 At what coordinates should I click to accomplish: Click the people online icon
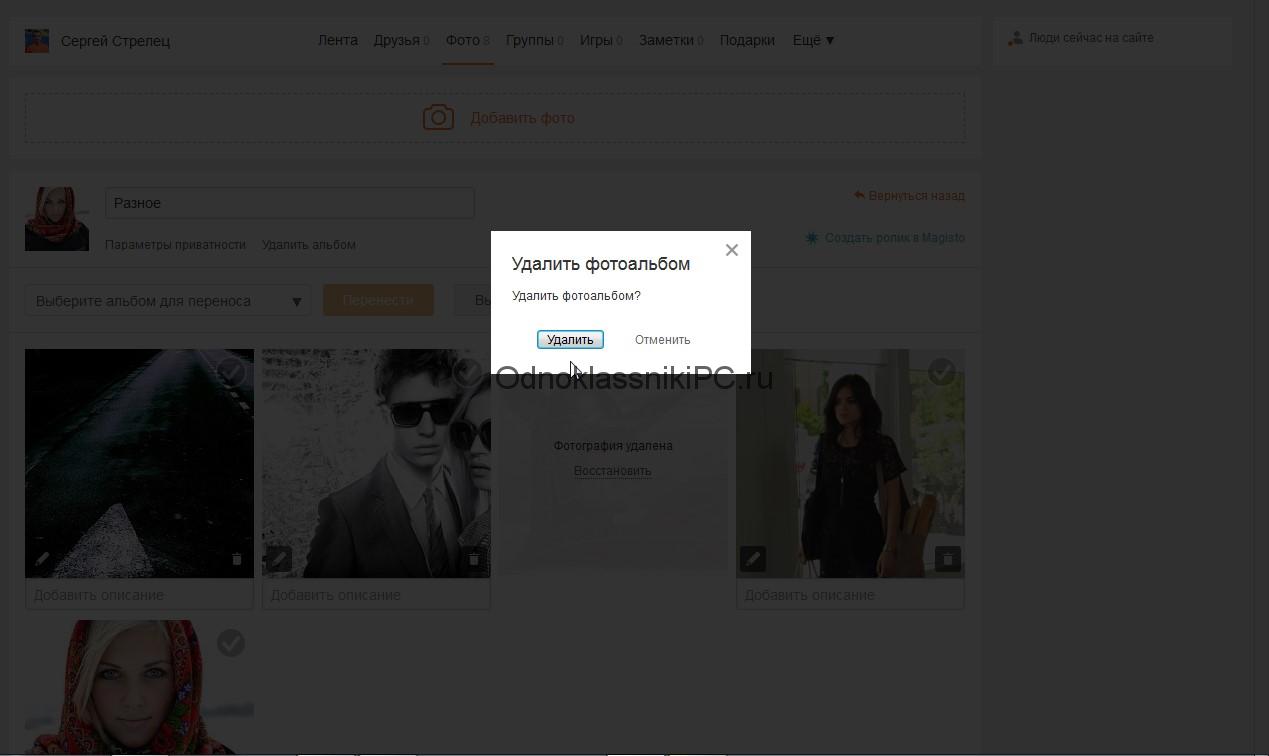tap(1015, 38)
